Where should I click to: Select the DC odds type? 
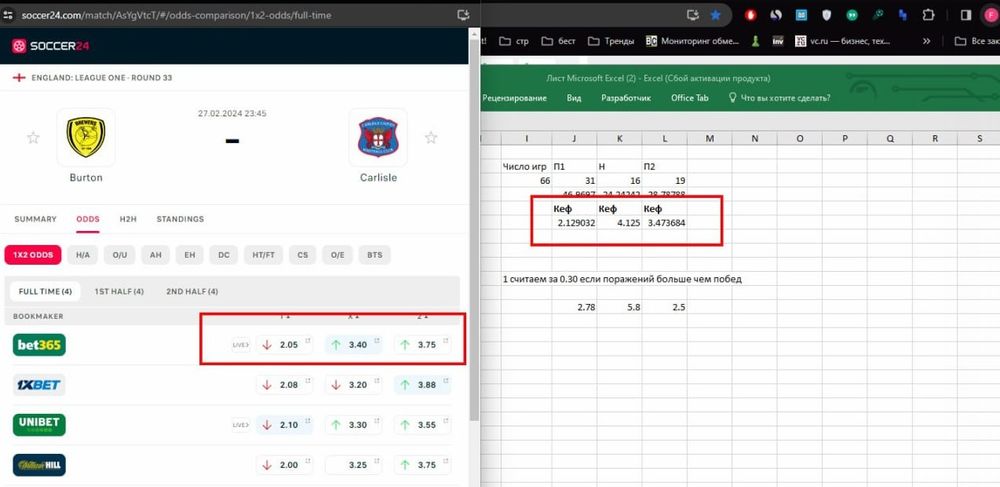[223, 255]
